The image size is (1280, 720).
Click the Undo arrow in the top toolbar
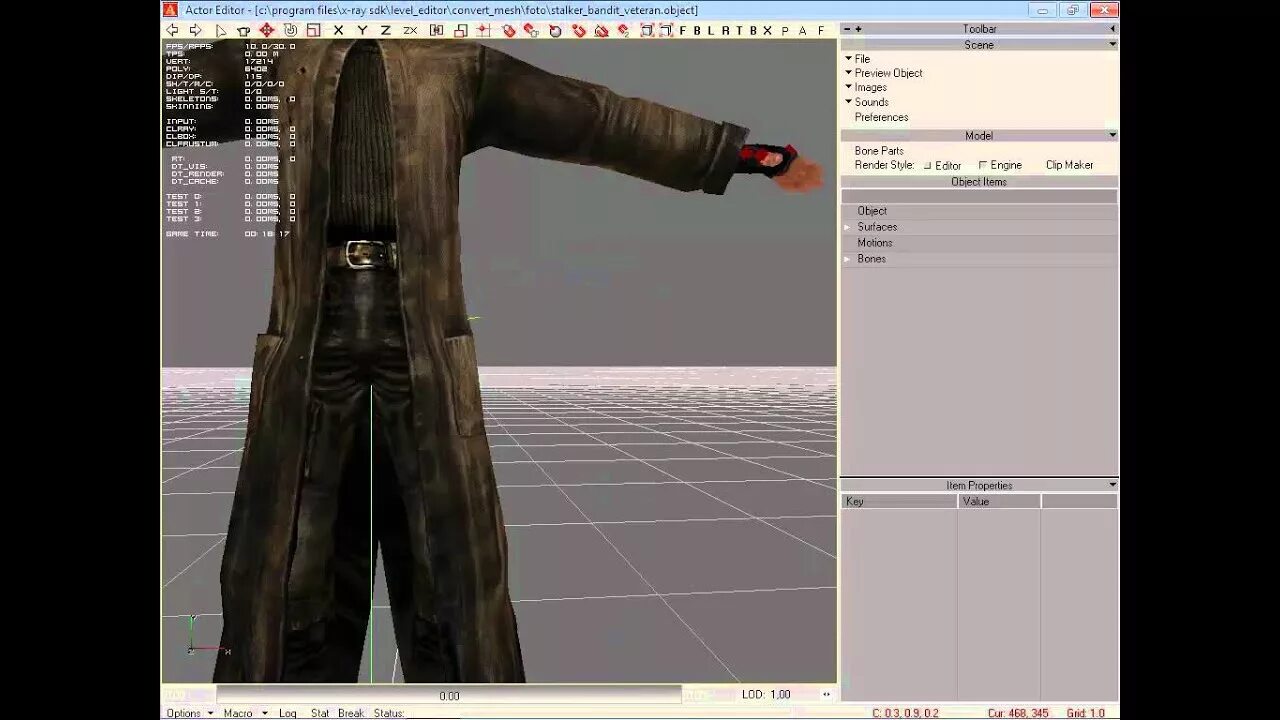(x=171, y=30)
